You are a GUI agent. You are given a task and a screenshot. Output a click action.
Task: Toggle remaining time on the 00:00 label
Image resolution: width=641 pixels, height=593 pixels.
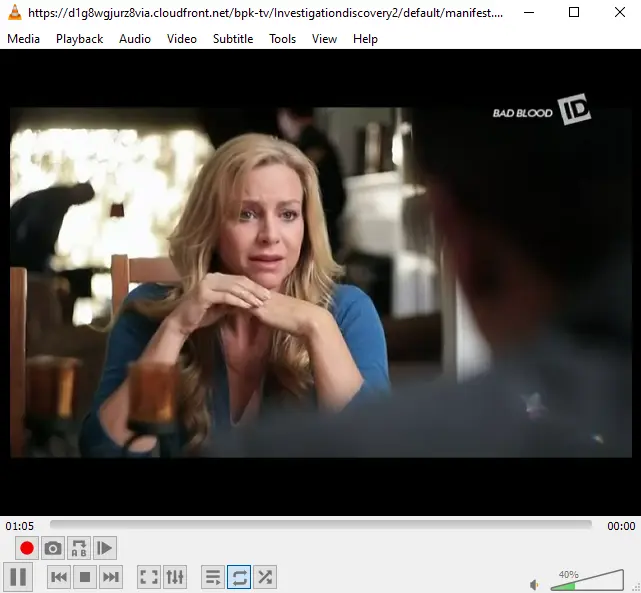(621, 526)
